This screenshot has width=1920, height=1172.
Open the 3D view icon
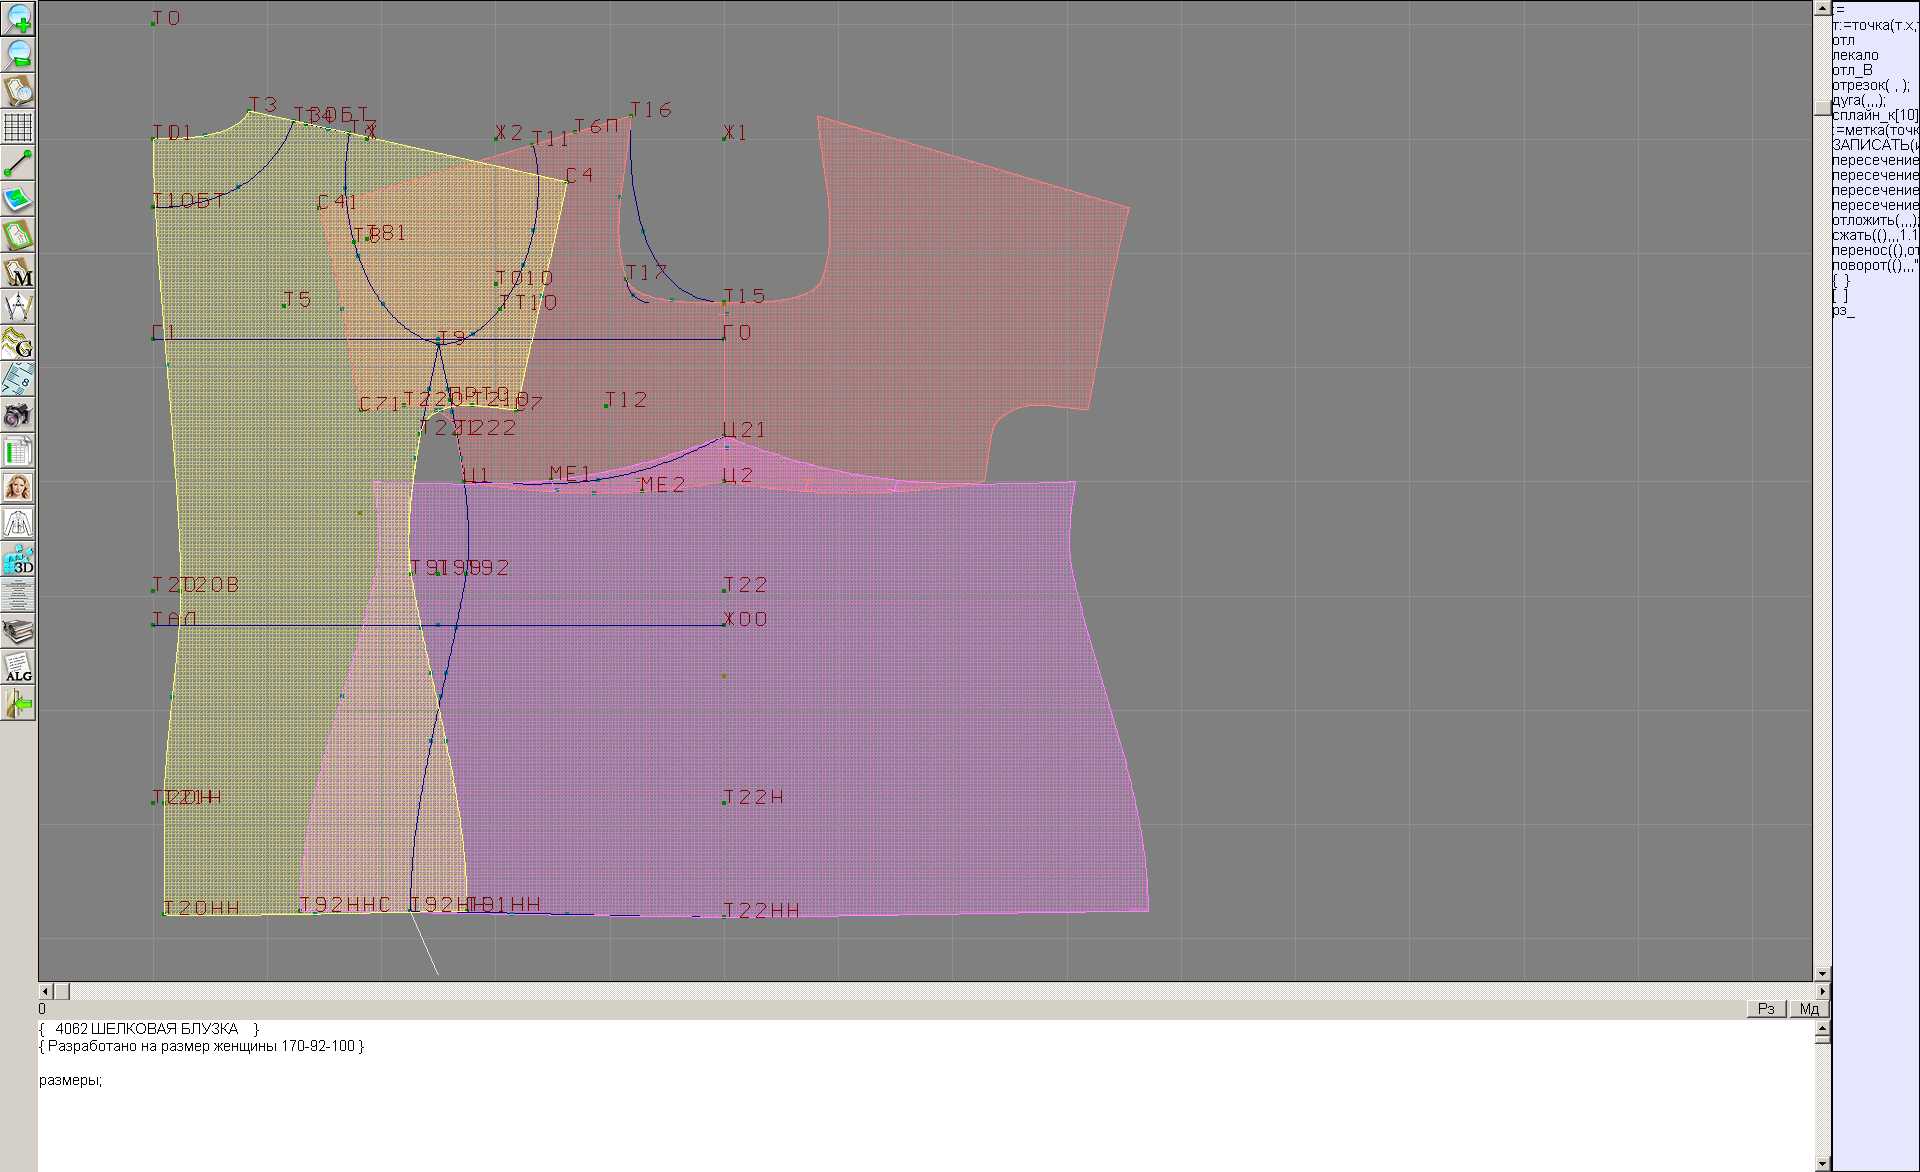tap(18, 559)
